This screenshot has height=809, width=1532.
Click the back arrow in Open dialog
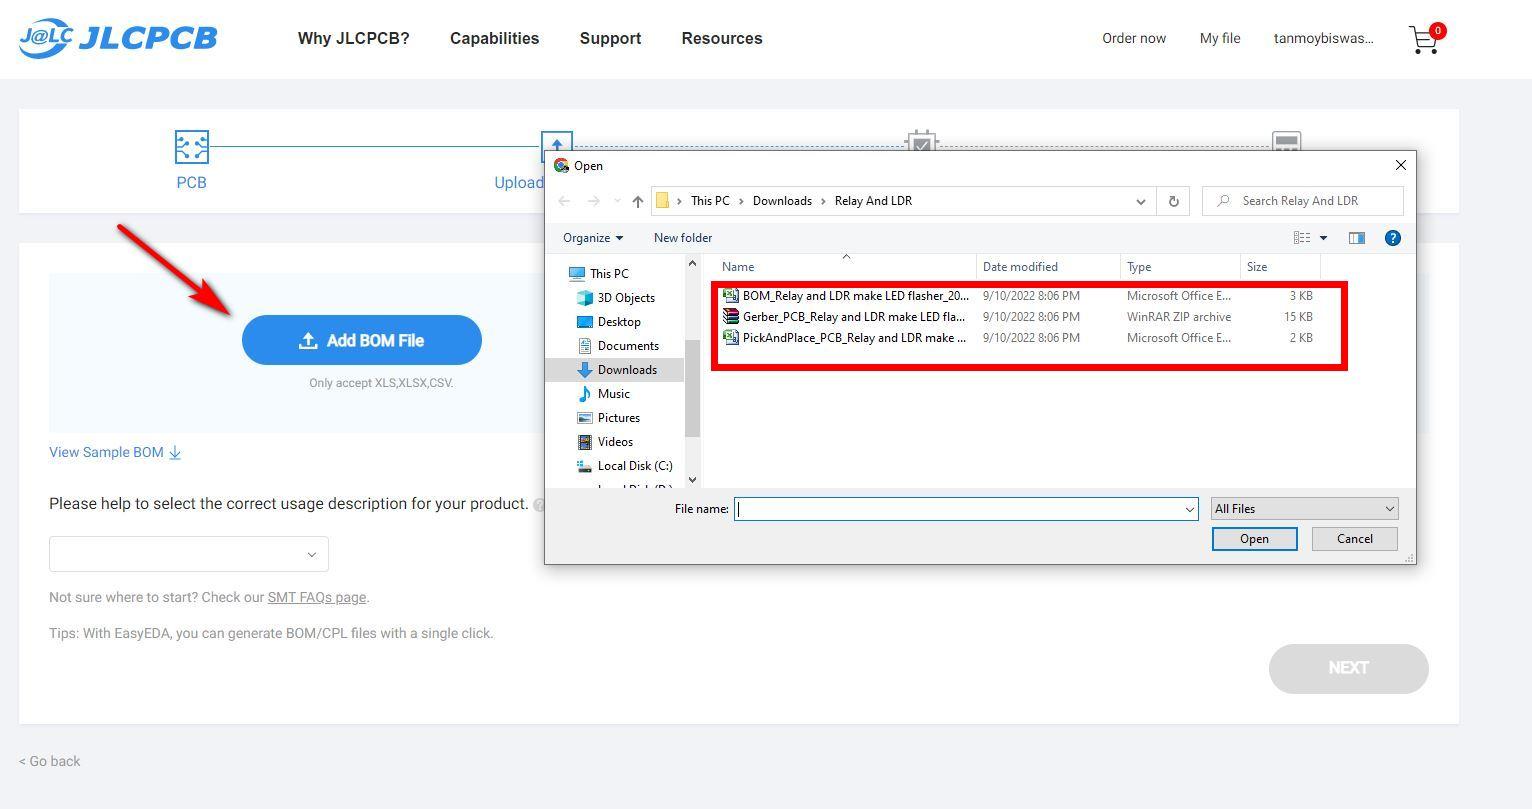564,201
